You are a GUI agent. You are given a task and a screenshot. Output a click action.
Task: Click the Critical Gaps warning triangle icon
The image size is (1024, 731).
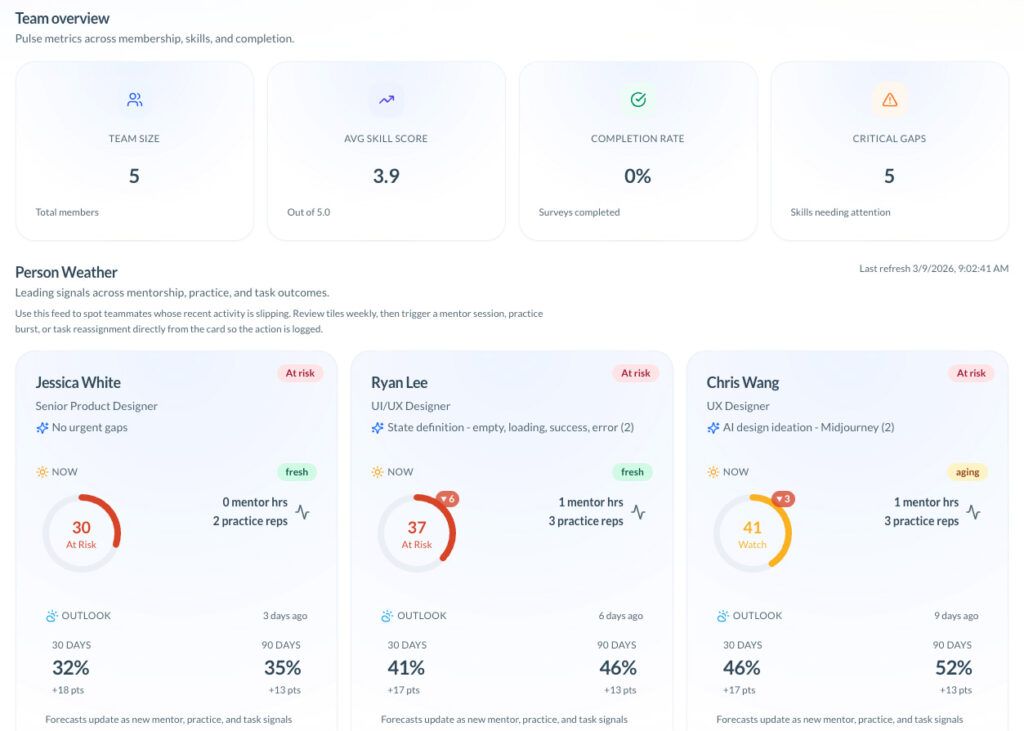(889, 99)
